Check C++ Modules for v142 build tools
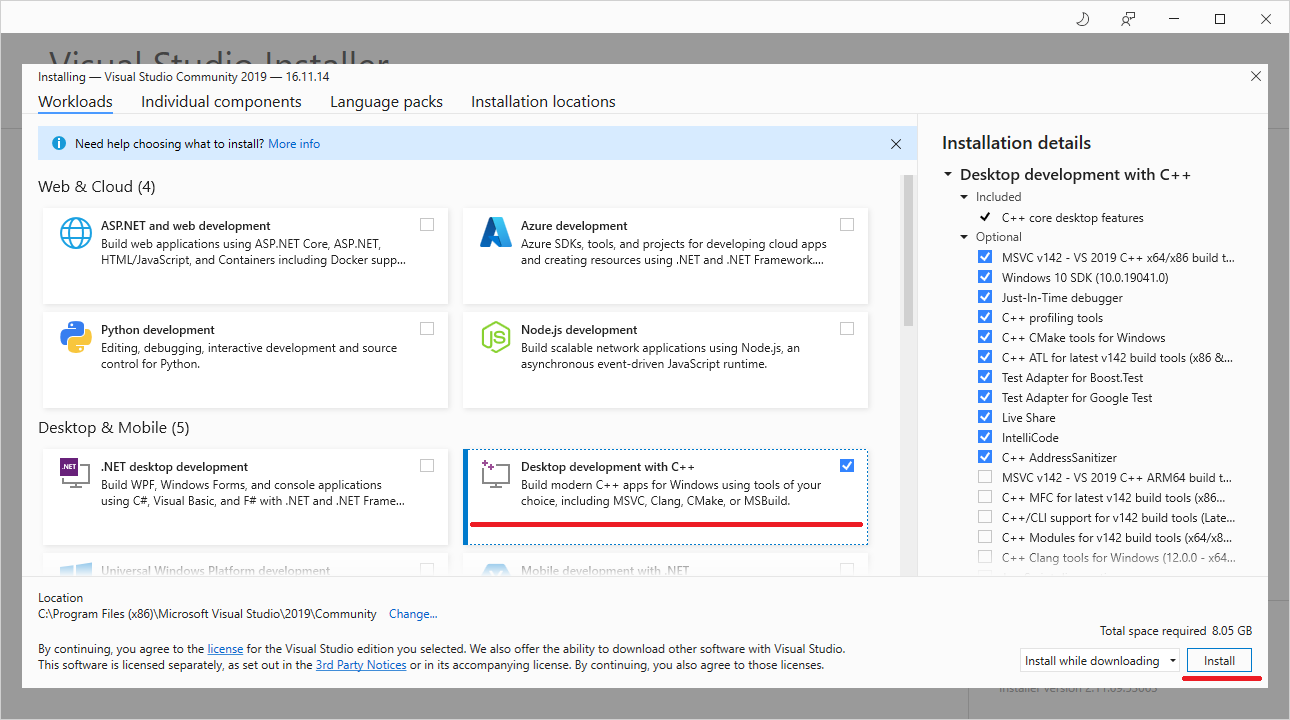This screenshot has height=720, width=1290. (x=985, y=537)
